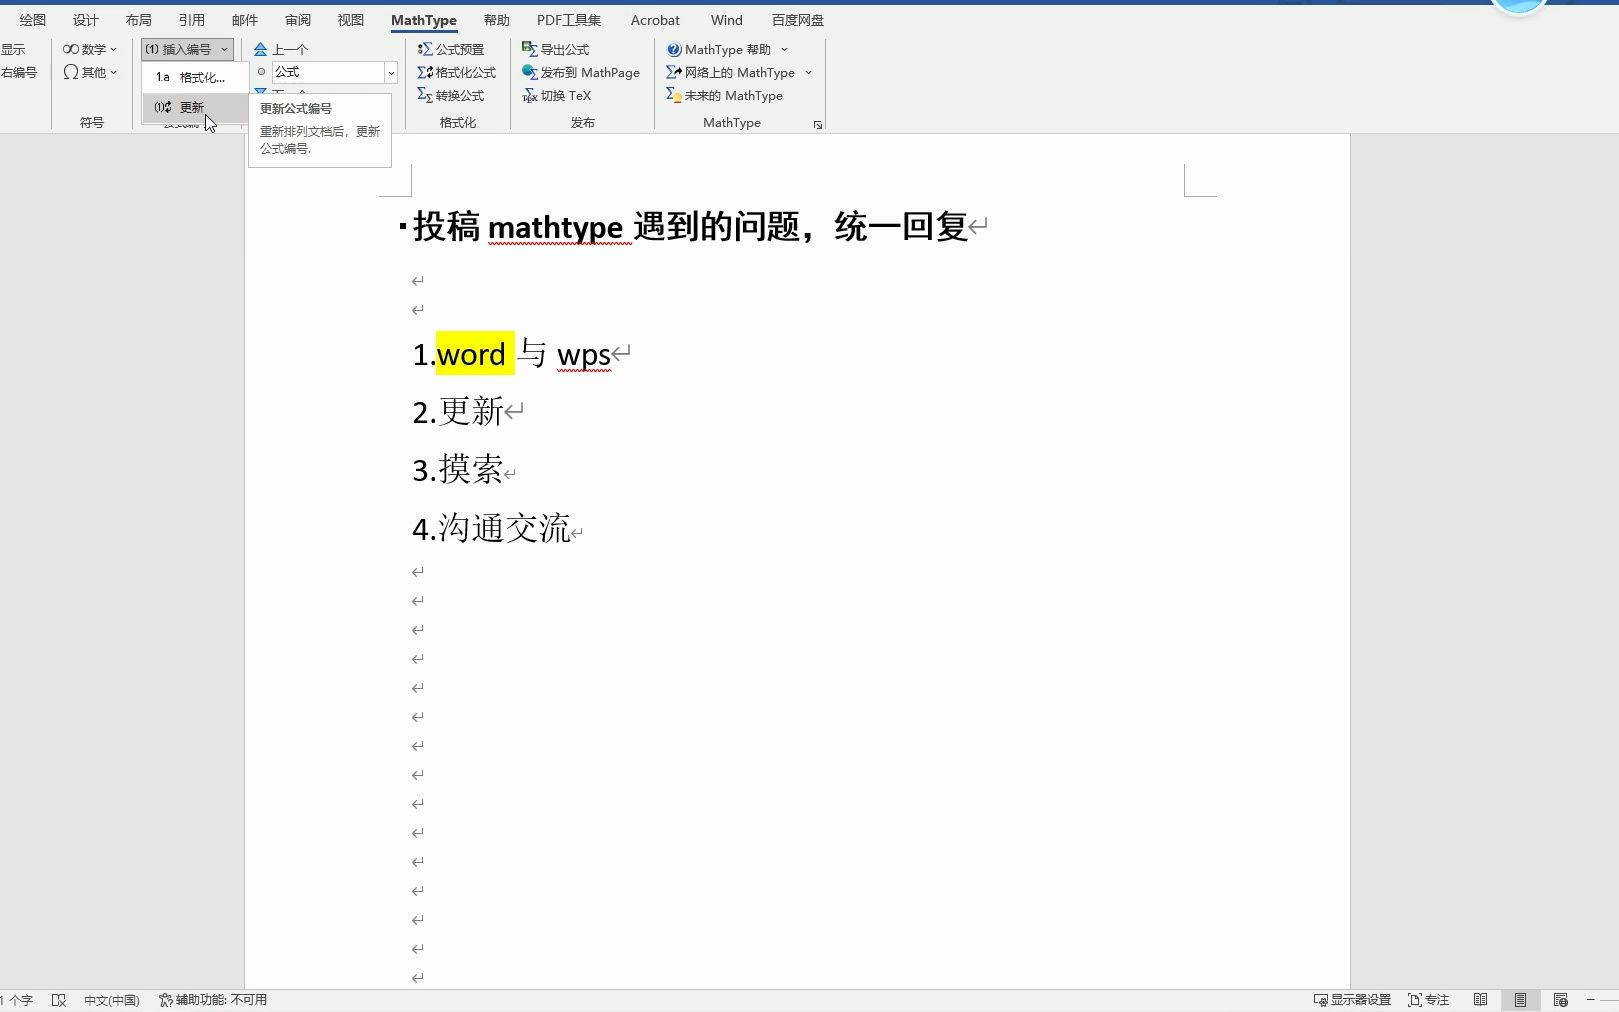Click the word count in status bar

click(x=17, y=1000)
